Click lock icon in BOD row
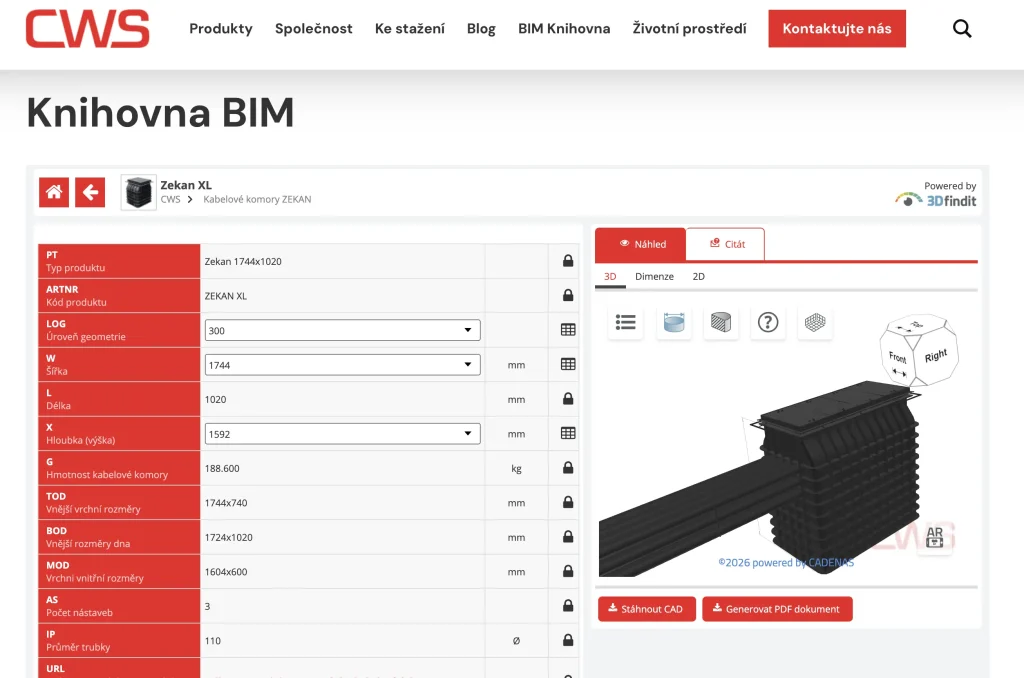This screenshot has height=678, width=1024. click(x=568, y=536)
